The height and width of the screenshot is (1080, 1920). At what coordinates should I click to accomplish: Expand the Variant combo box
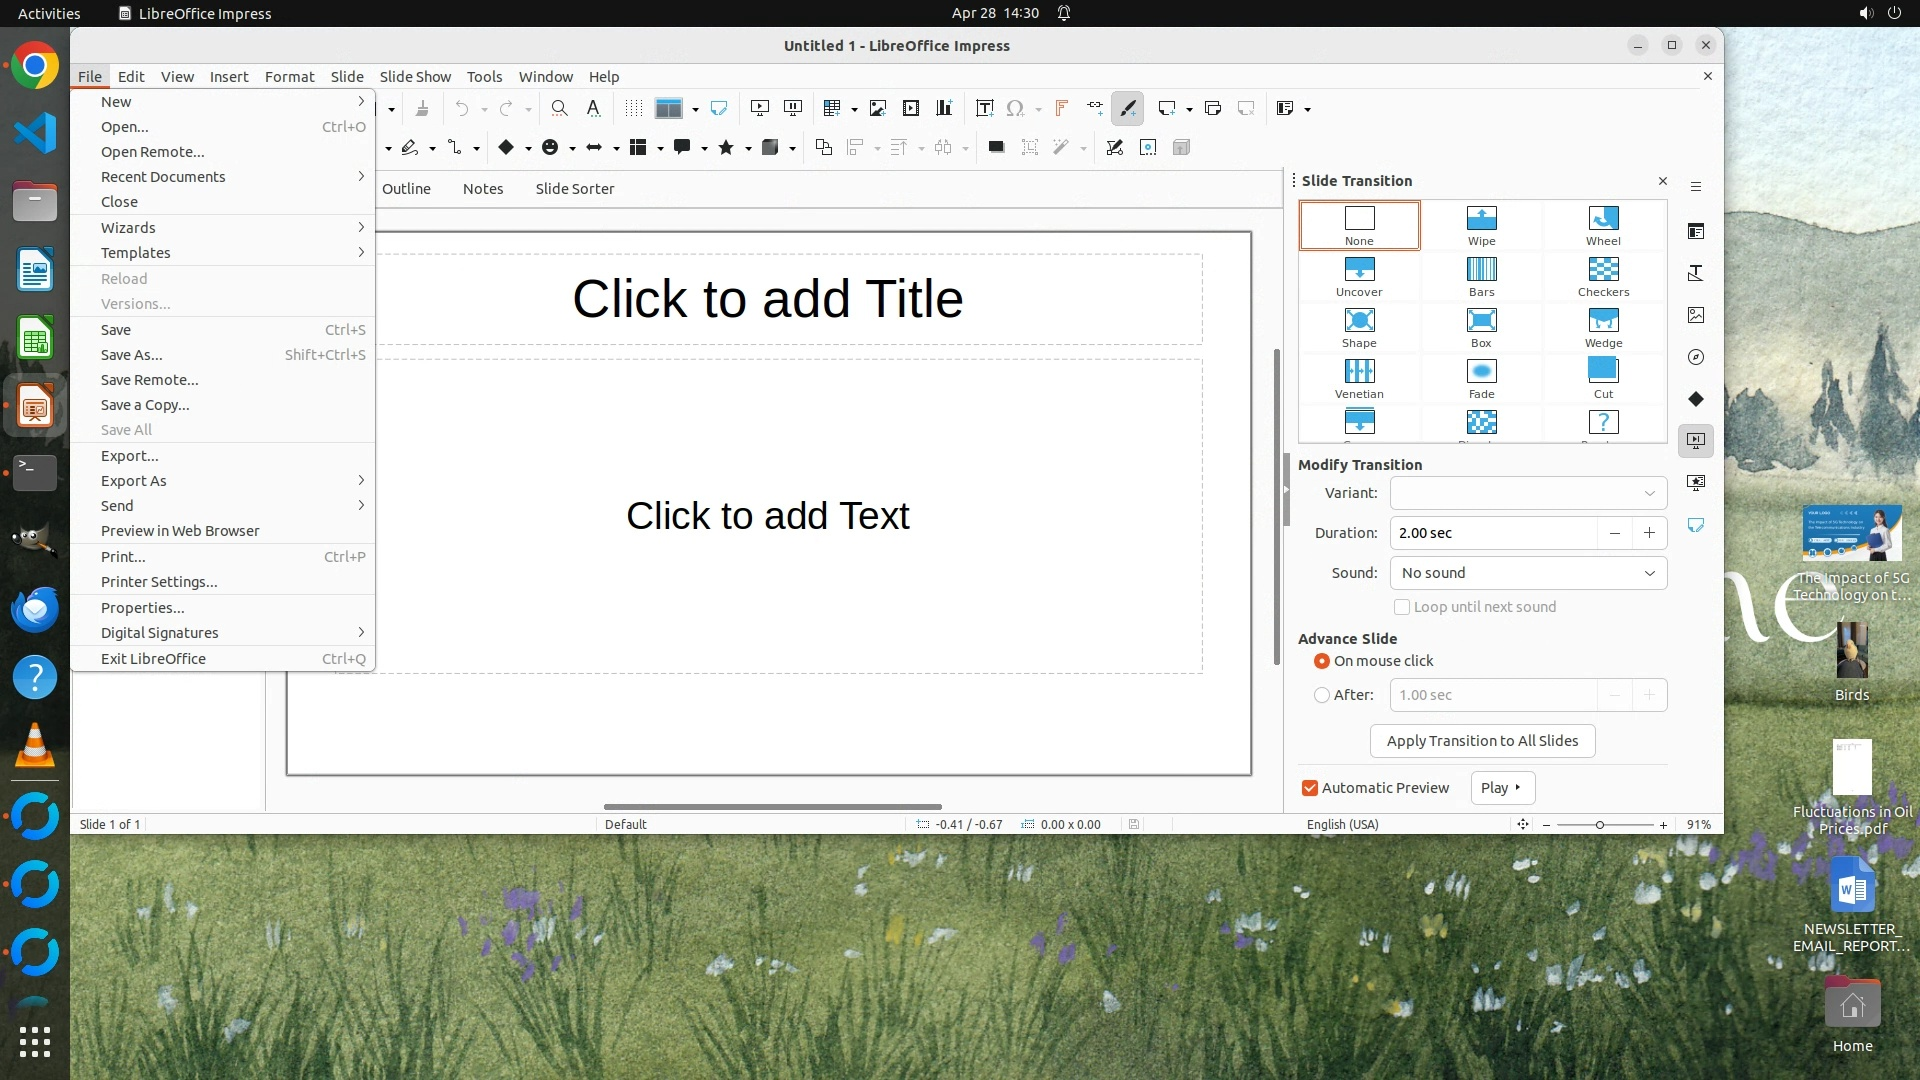point(1528,493)
